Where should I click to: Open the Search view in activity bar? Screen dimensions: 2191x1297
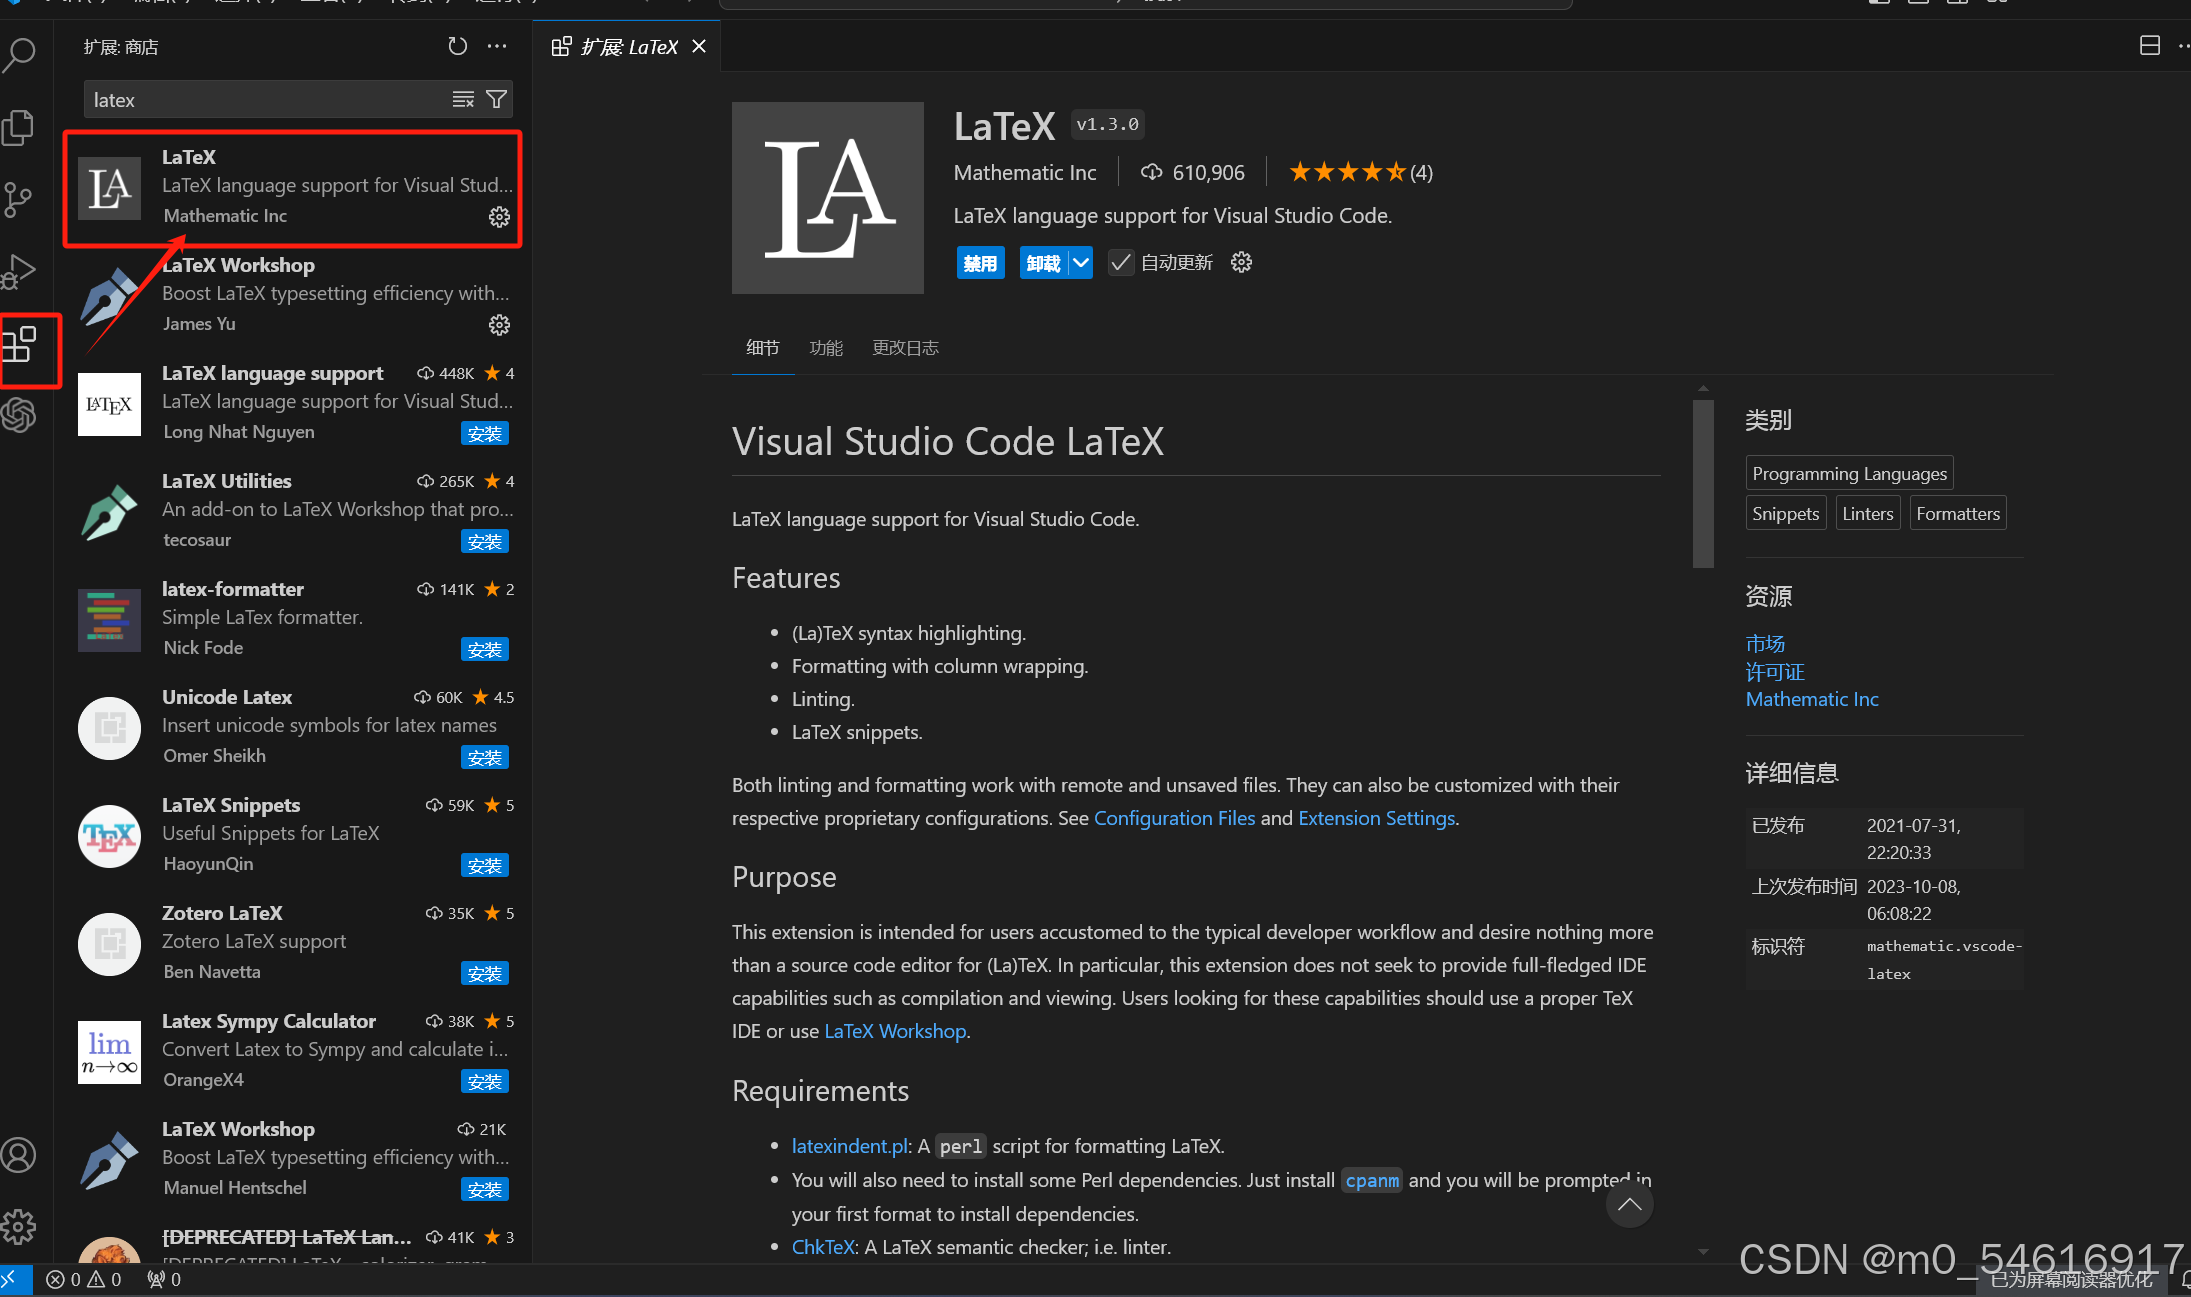[20, 55]
